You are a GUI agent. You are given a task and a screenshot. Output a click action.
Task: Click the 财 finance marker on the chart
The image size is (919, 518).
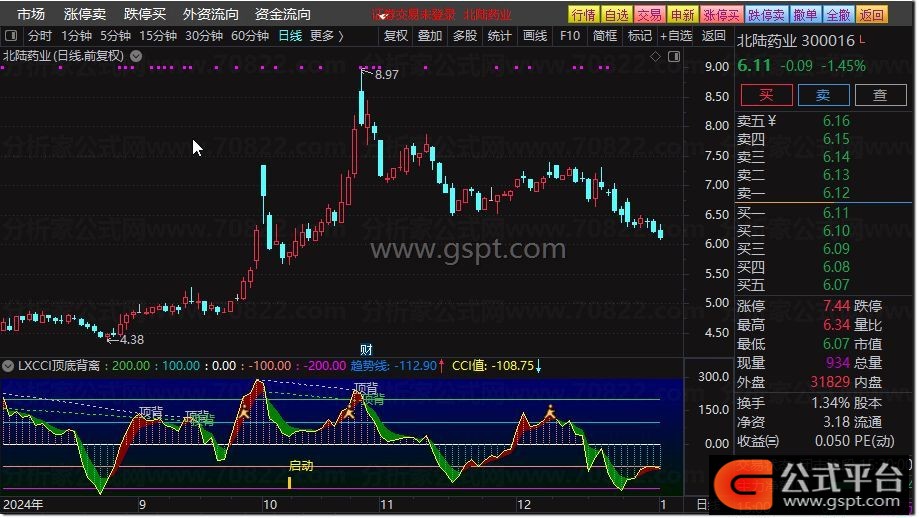click(366, 350)
